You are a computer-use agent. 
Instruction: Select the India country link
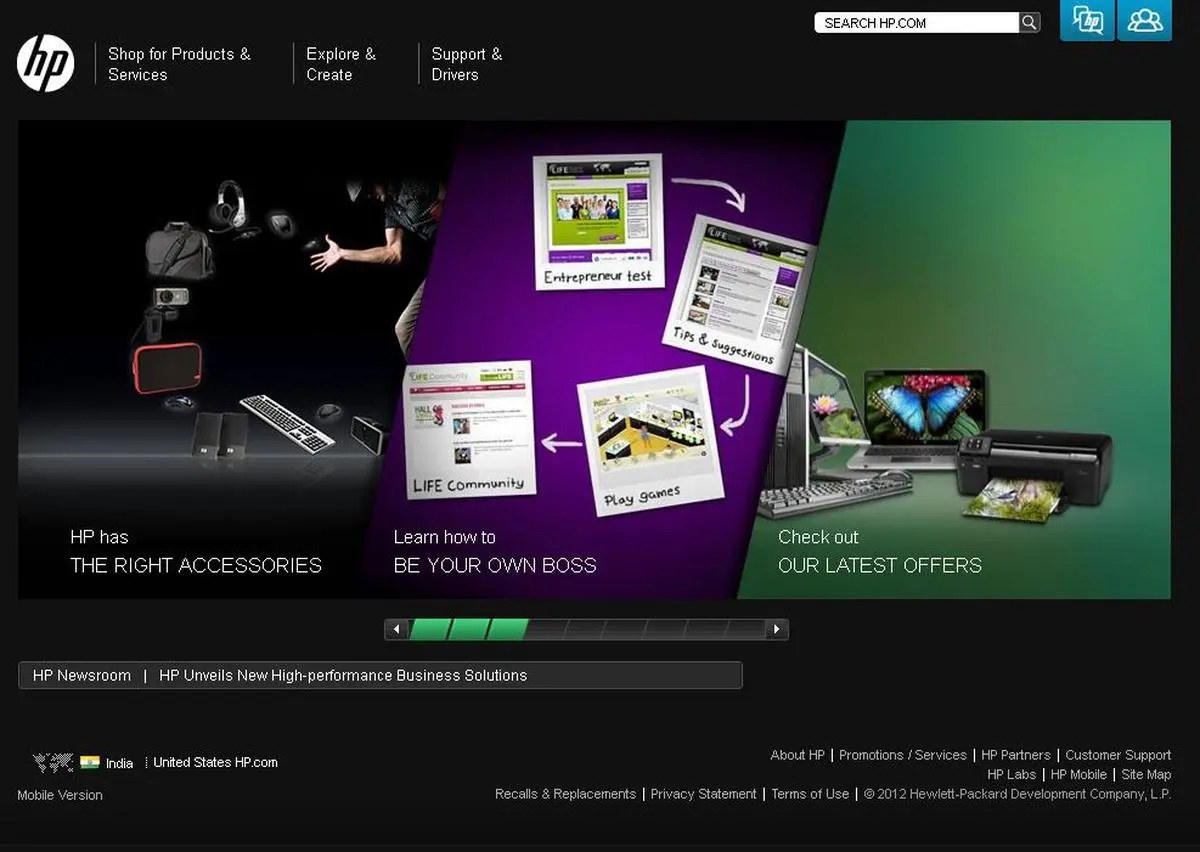(x=119, y=763)
